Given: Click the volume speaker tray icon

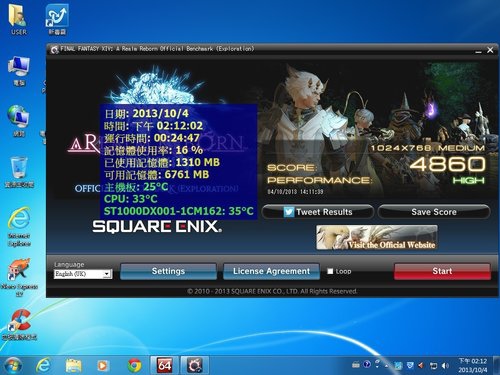Looking at the screenshot, I should (x=445, y=366).
